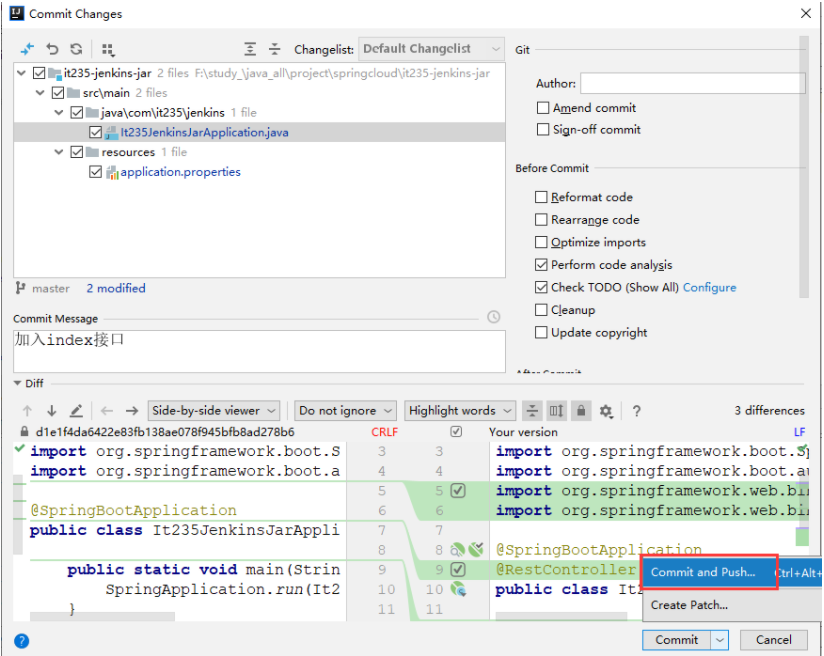
Task: Toggle the diff scroll-sync lock icon
Action: coord(581,411)
